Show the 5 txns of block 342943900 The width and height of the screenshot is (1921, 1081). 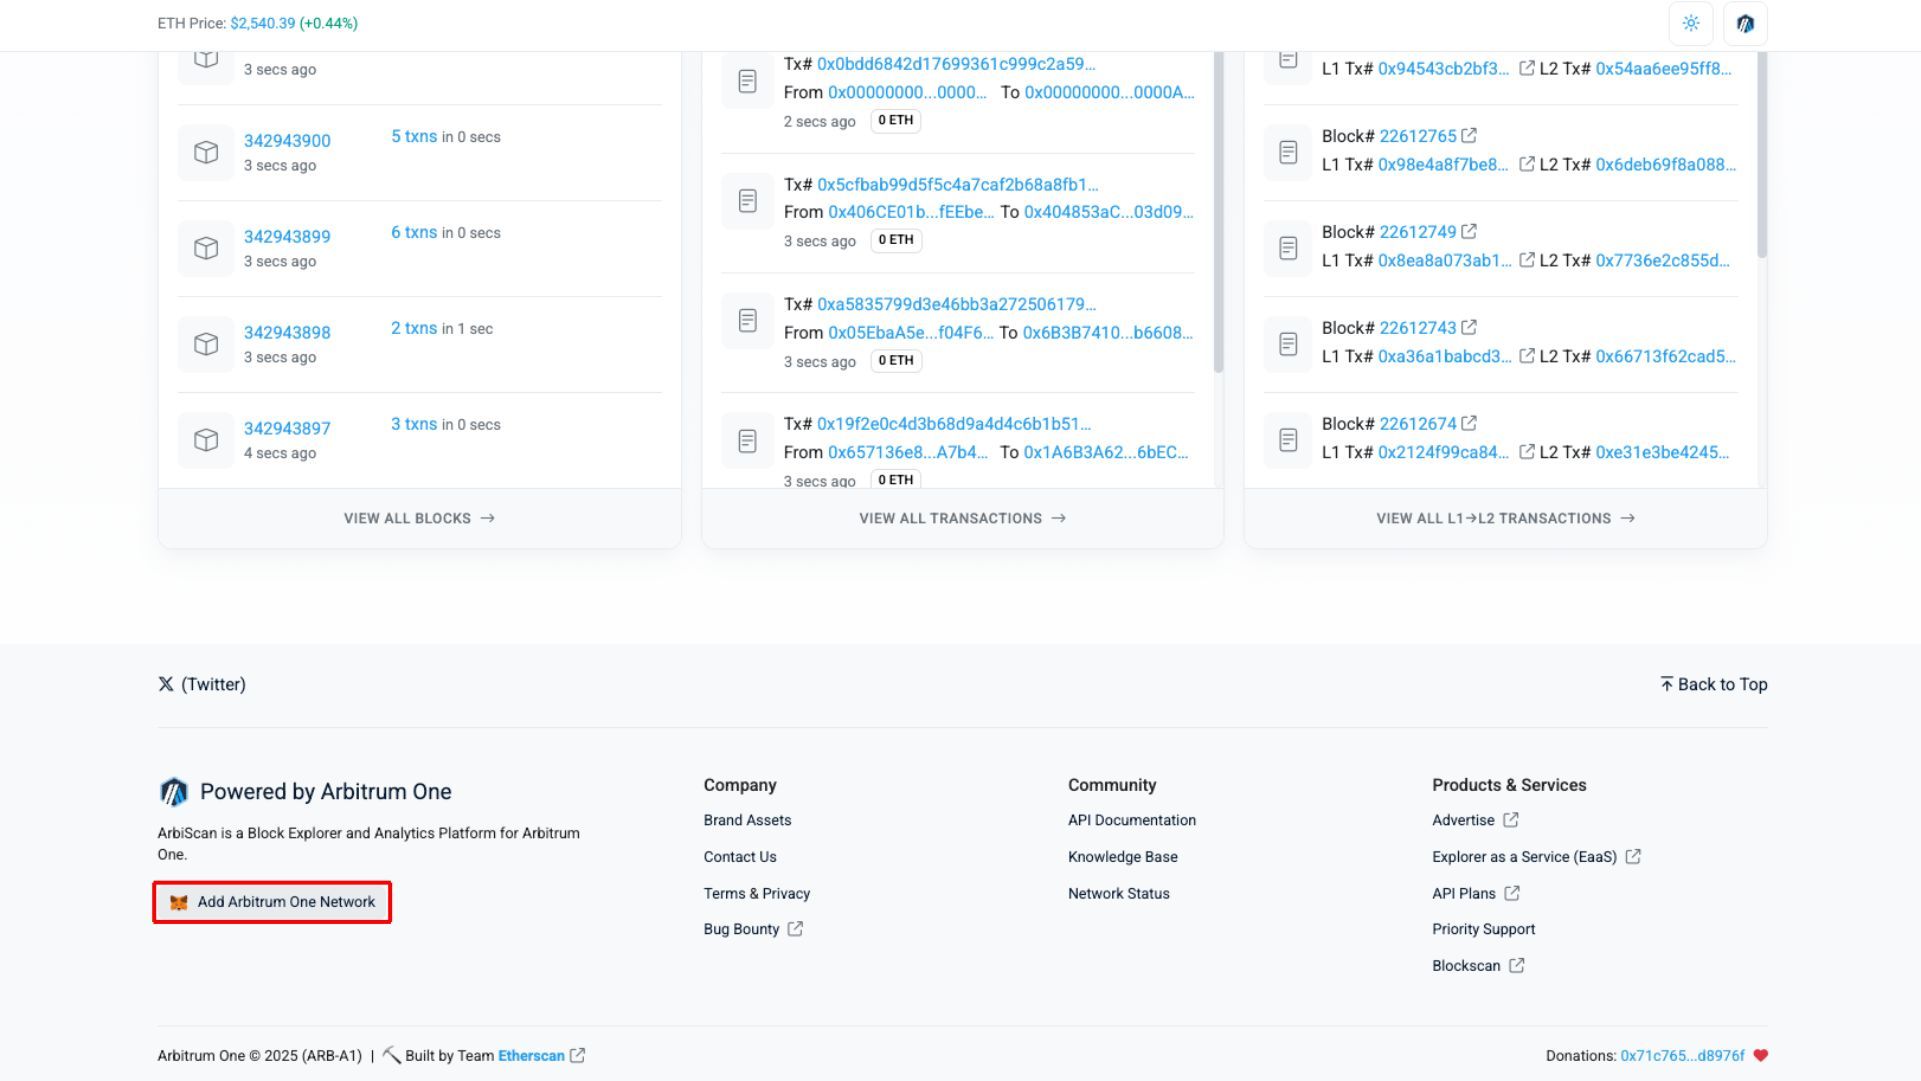[414, 136]
